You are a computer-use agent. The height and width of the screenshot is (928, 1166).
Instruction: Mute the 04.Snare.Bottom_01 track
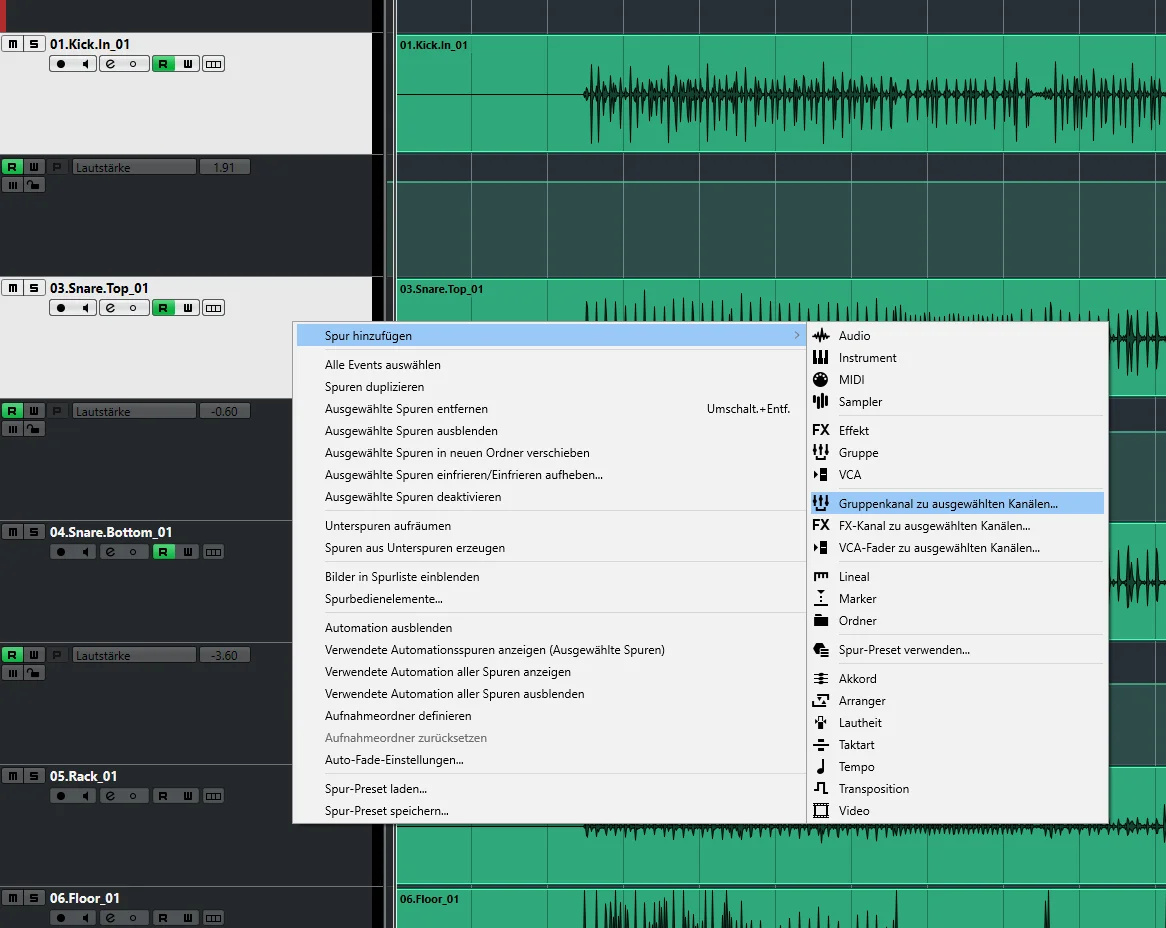pyautogui.click(x=13, y=532)
